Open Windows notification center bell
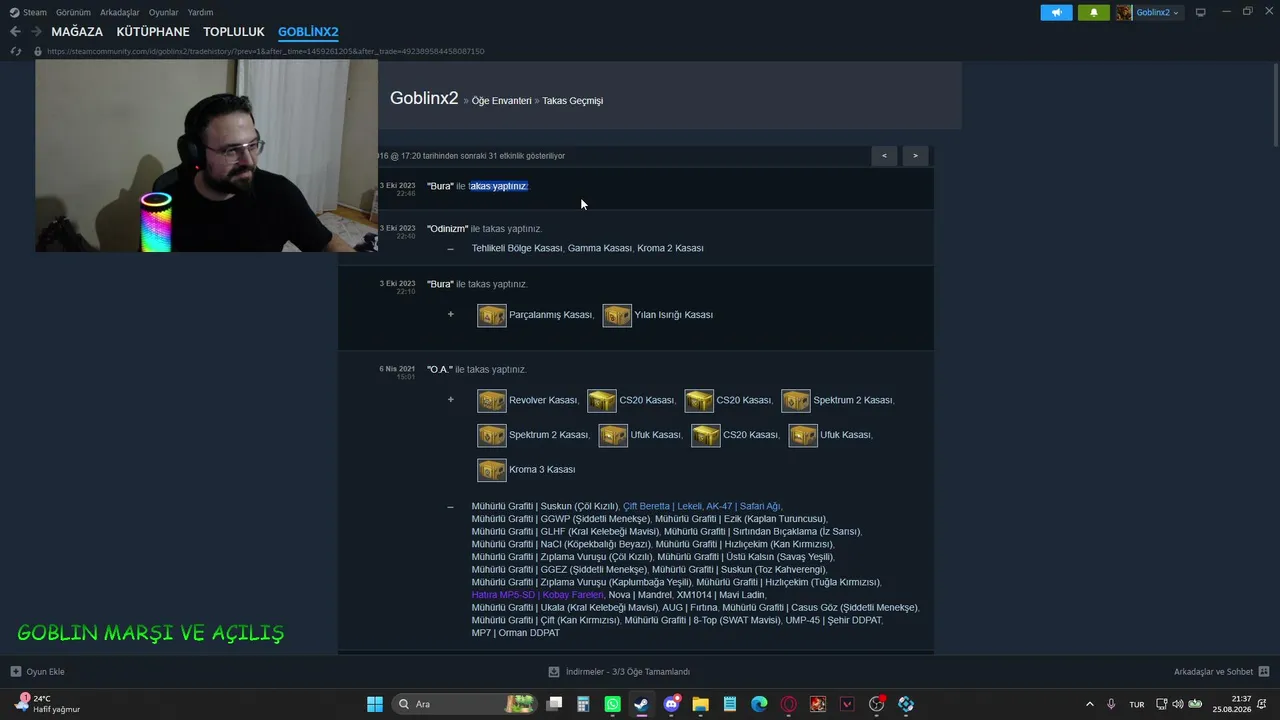Viewport: 1280px width, 720px height. [1264, 704]
